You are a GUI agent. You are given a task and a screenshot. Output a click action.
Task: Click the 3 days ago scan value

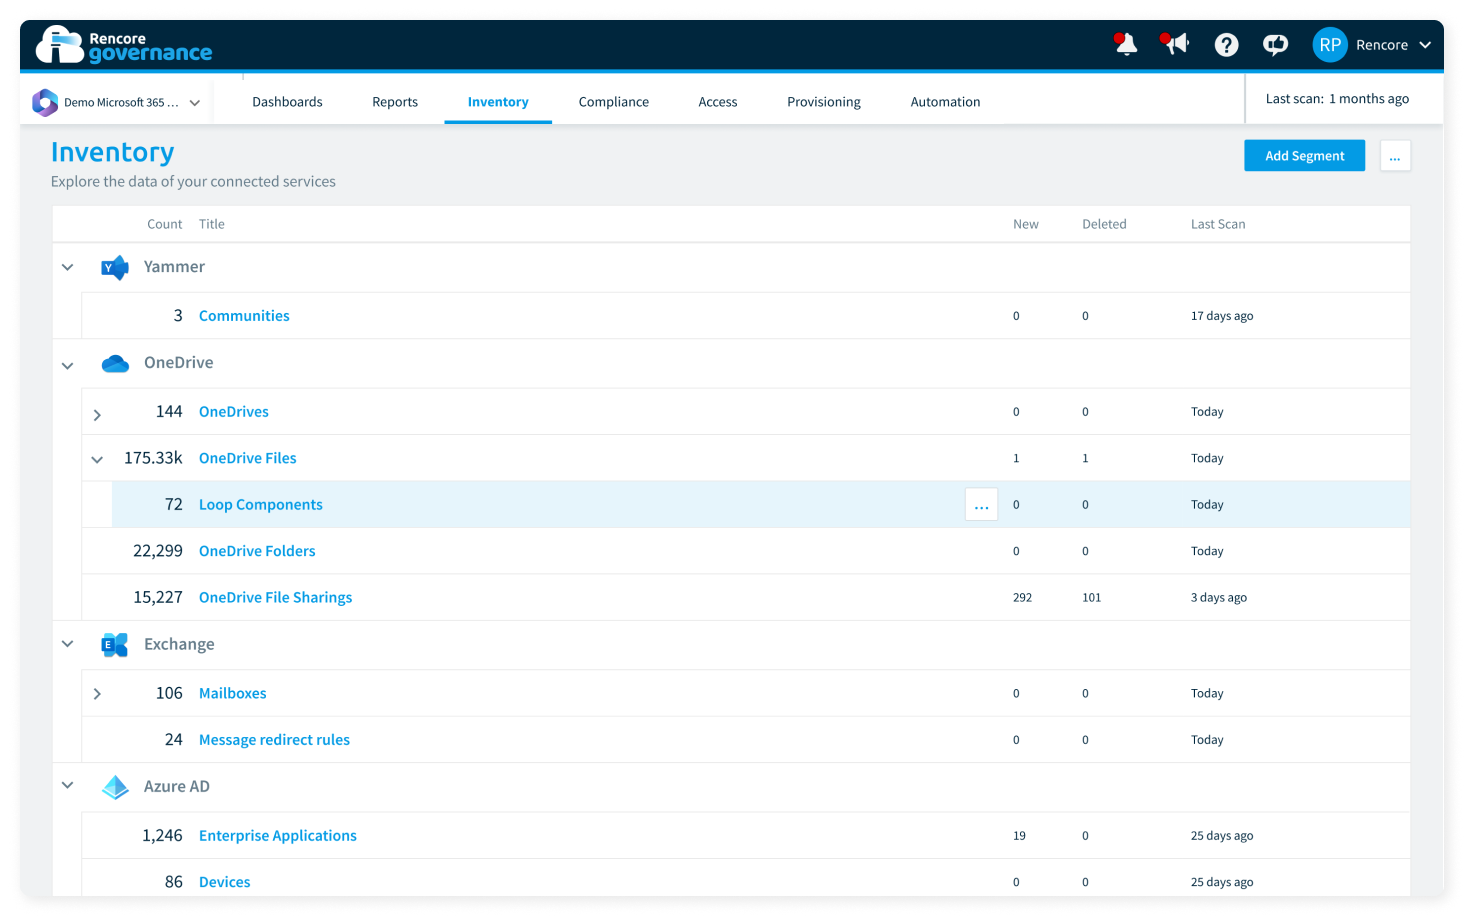(1219, 598)
